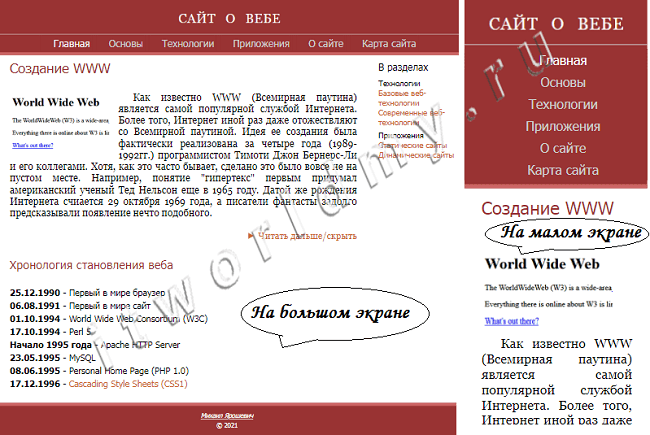
Task: Click the Cascading Style Sheets (CSS1) link
Action: tap(128, 384)
